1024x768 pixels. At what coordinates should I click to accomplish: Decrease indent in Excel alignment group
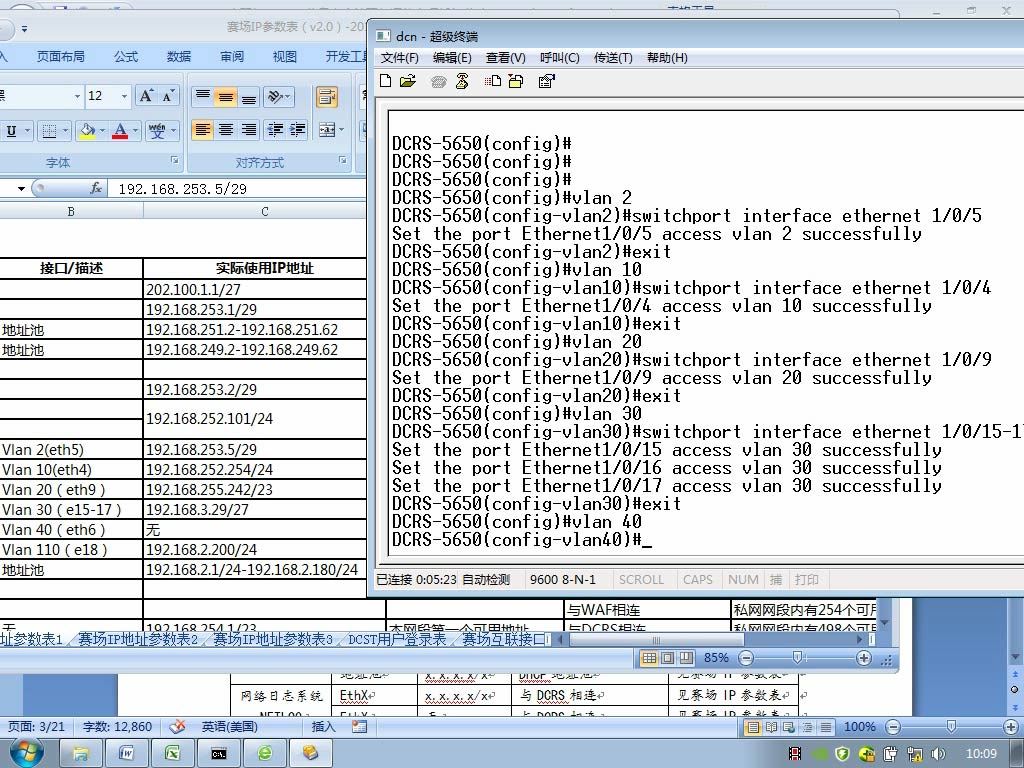pos(275,129)
